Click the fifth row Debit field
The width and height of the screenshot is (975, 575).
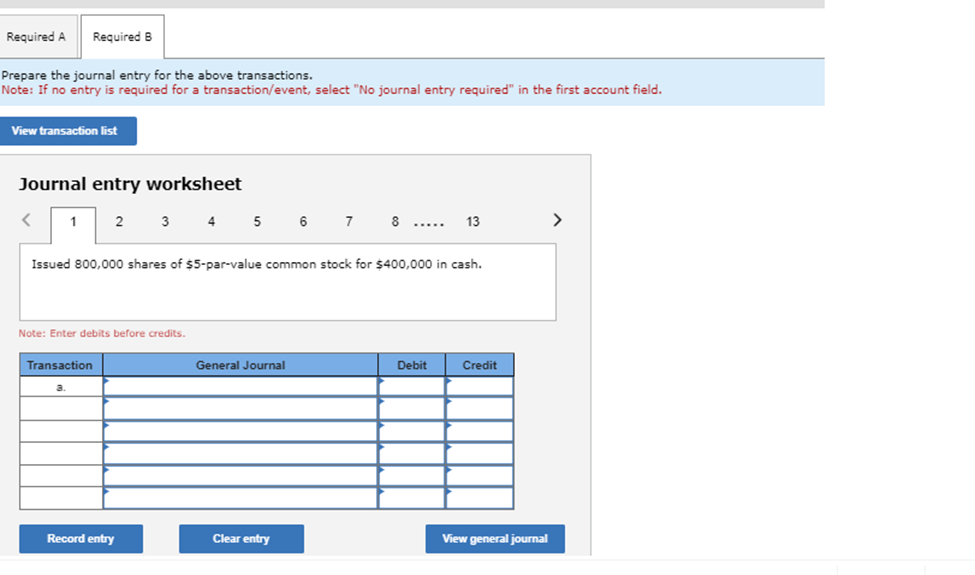[x=412, y=476]
